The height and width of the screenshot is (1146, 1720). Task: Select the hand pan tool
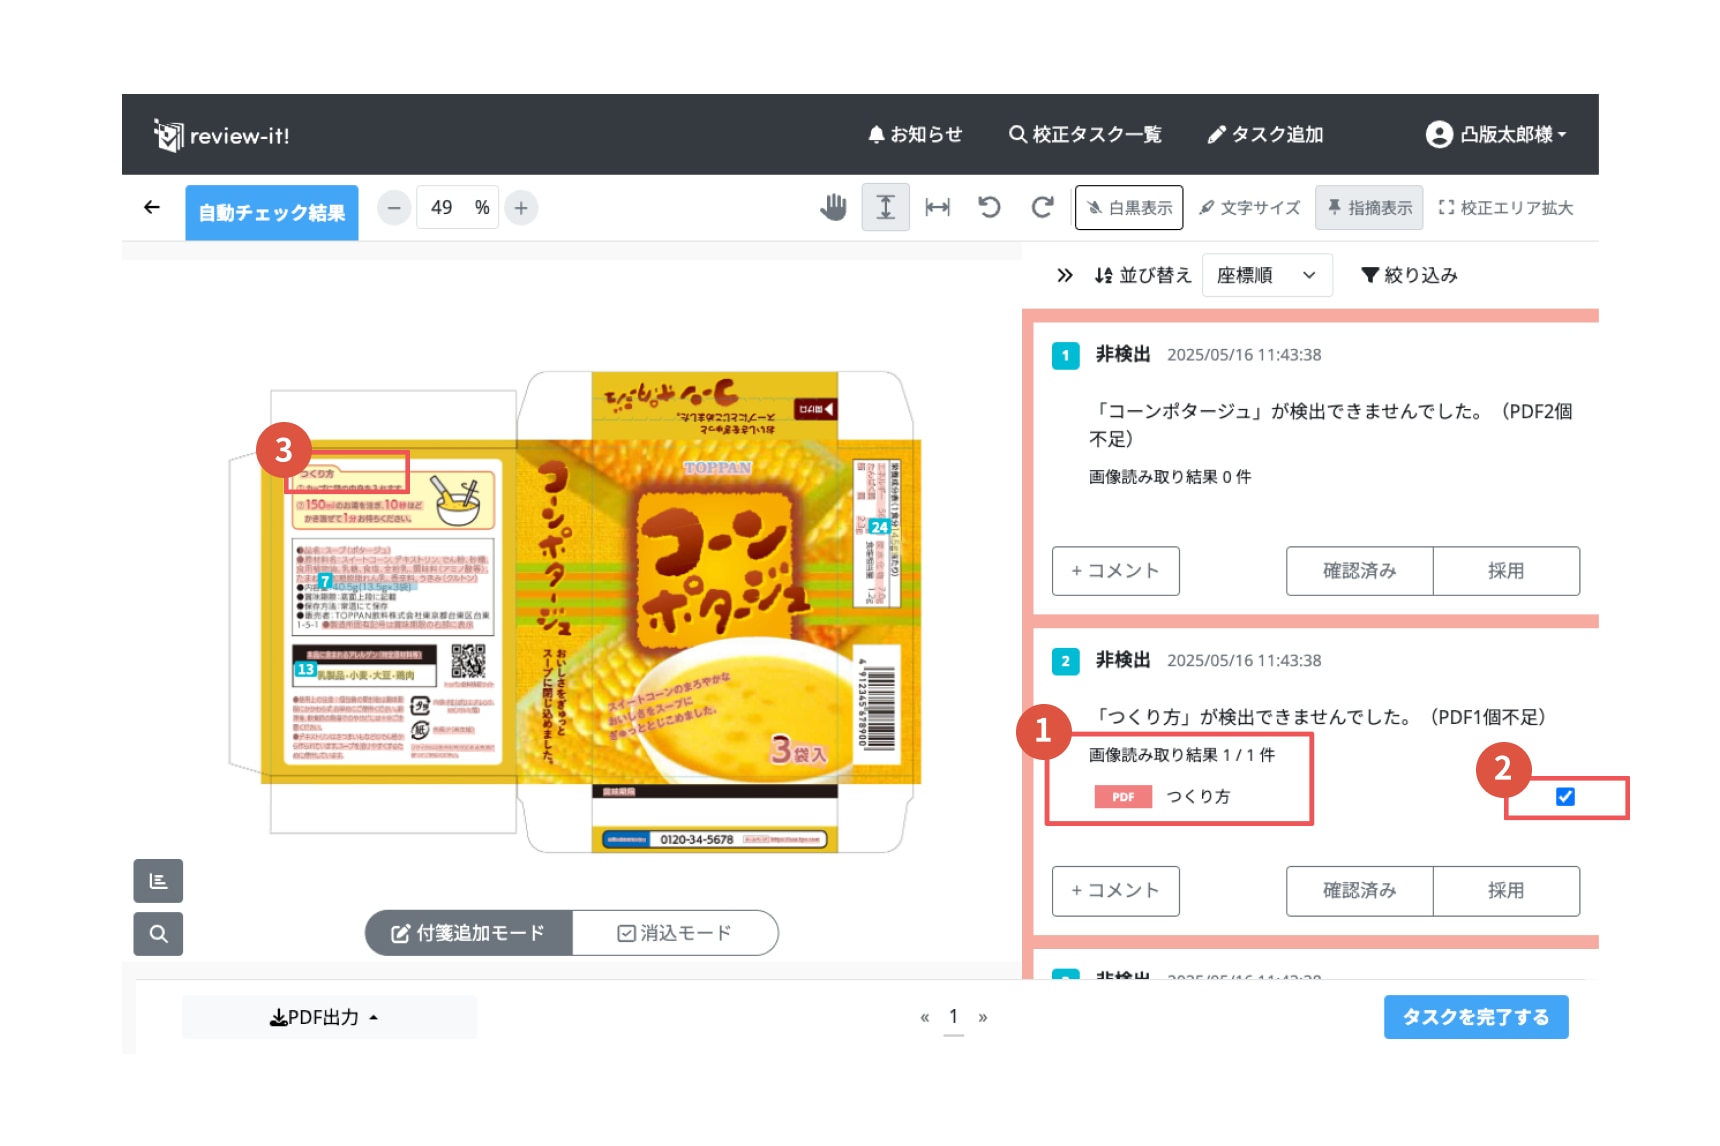(x=833, y=207)
